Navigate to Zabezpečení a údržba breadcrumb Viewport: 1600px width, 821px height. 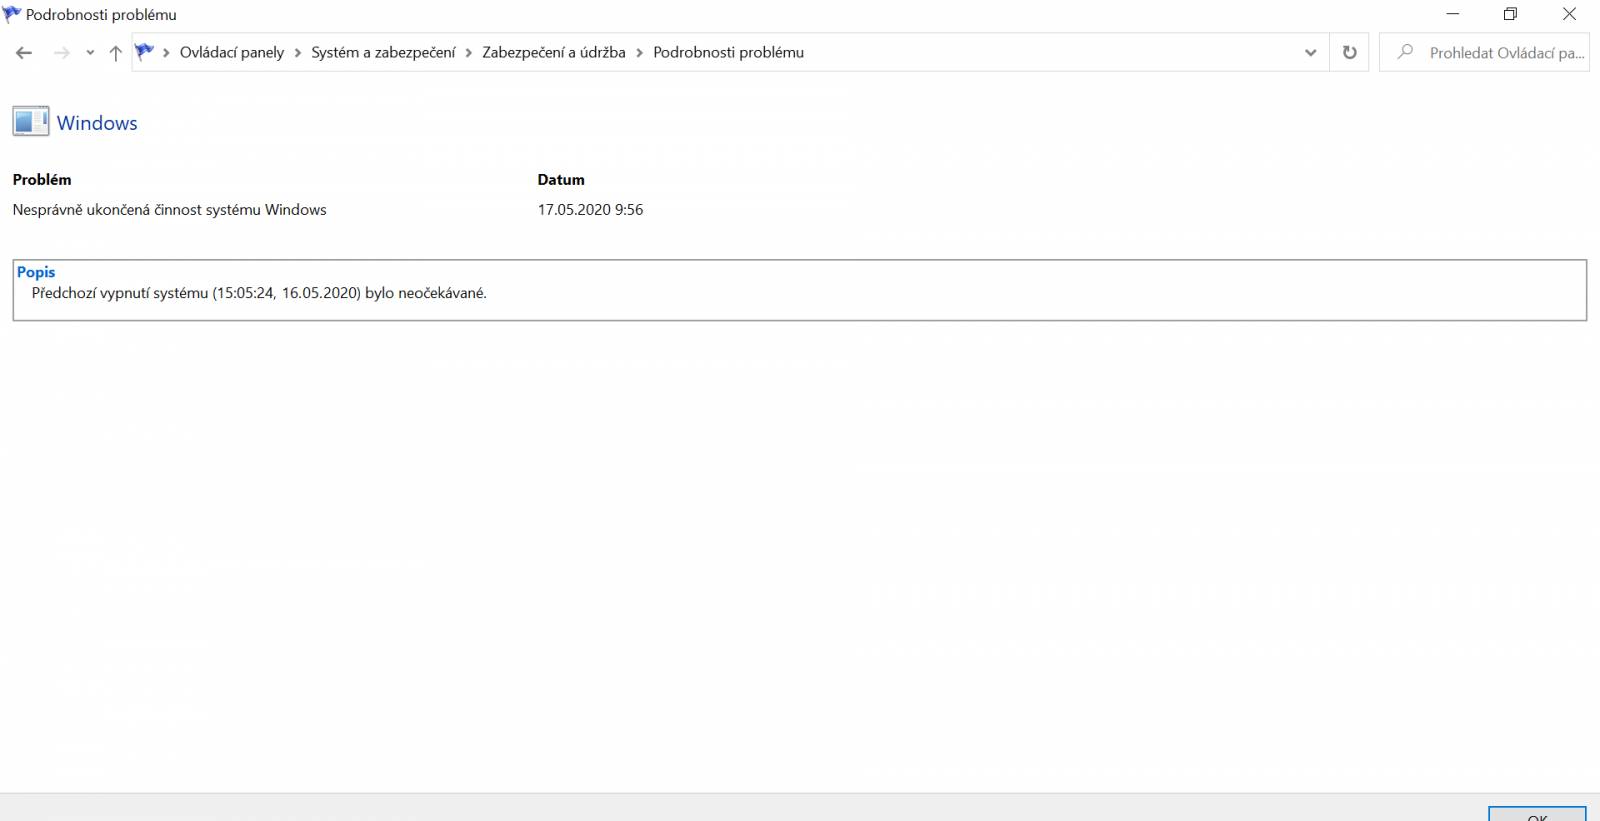click(554, 52)
